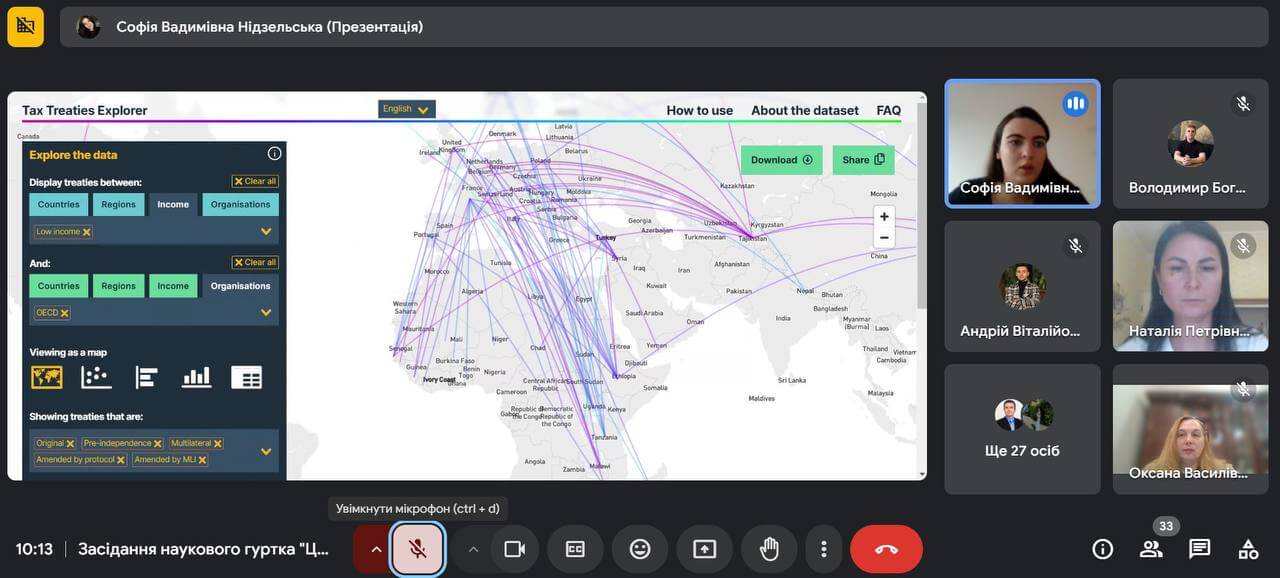
Task: Leave the call with red hang-up button
Action: (x=886, y=549)
